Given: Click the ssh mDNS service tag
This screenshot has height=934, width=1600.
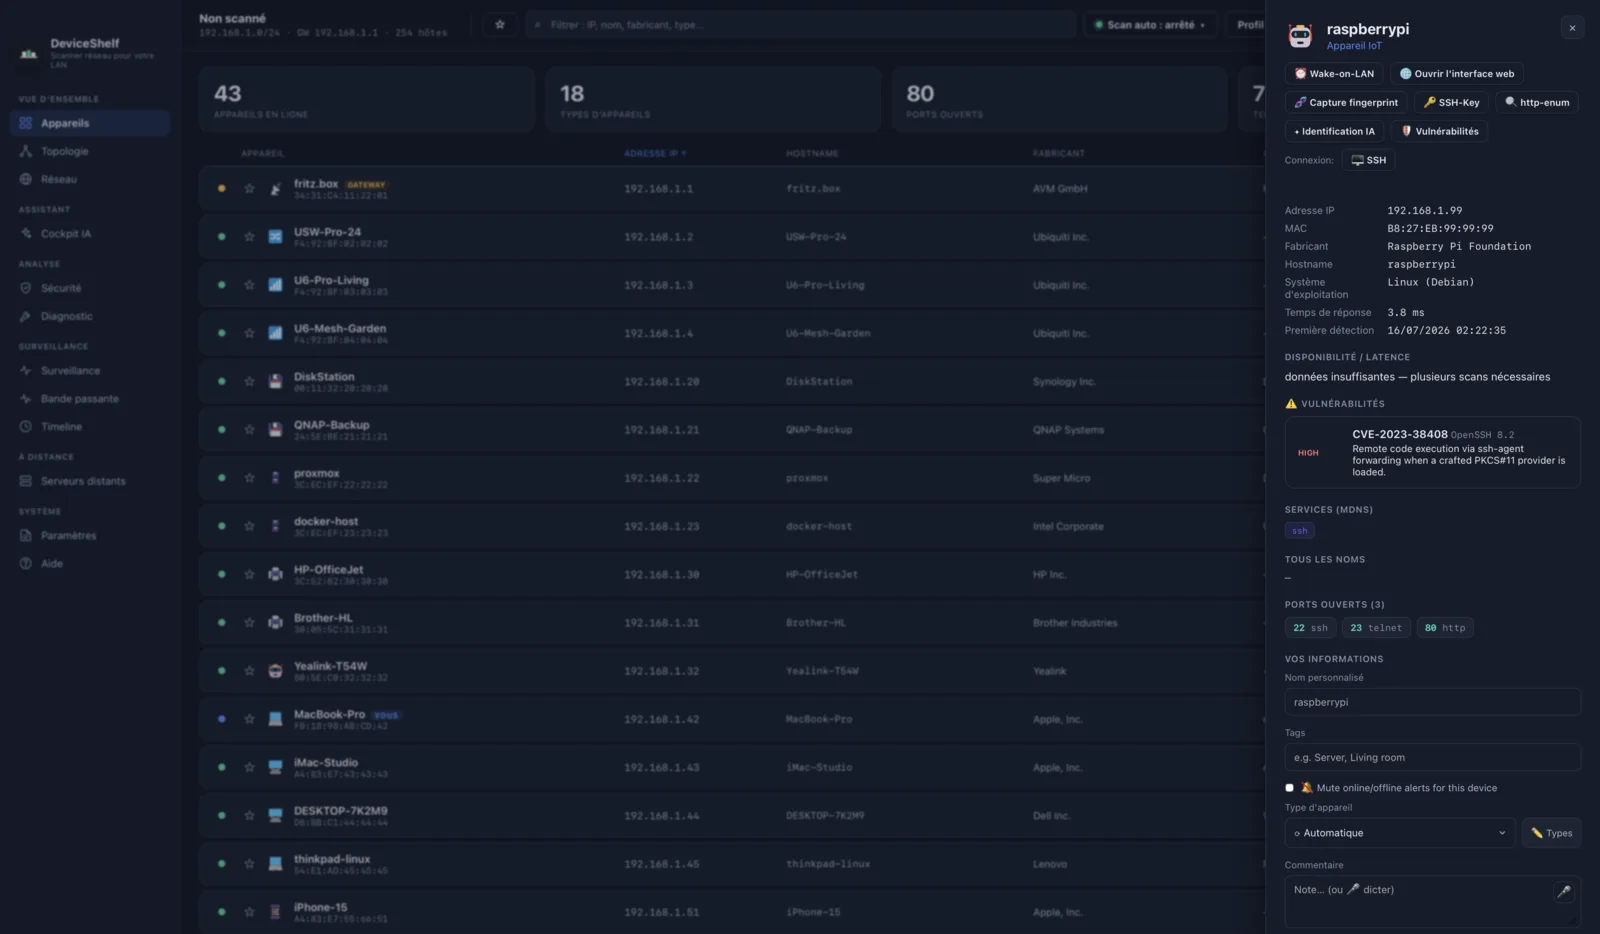Looking at the screenshot, I should pyautogui.click(x=1299, y=531).
